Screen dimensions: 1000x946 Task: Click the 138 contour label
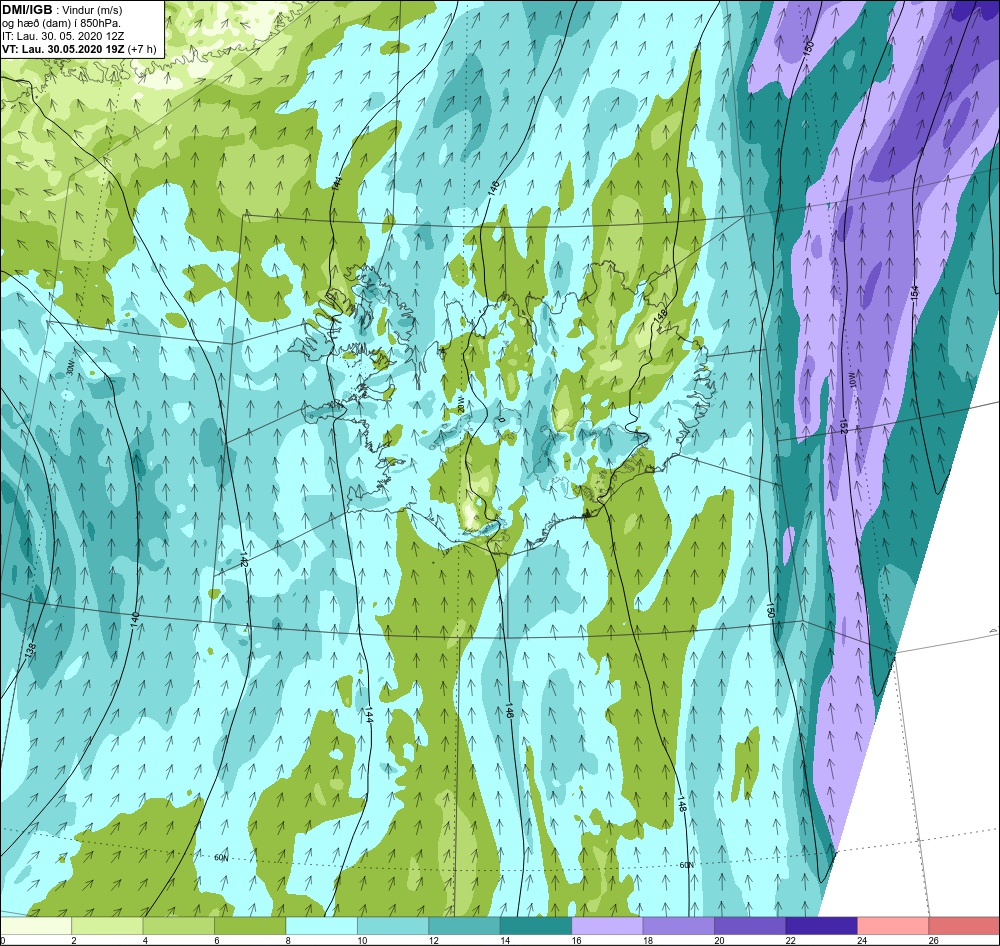click(x=31, y=651)
